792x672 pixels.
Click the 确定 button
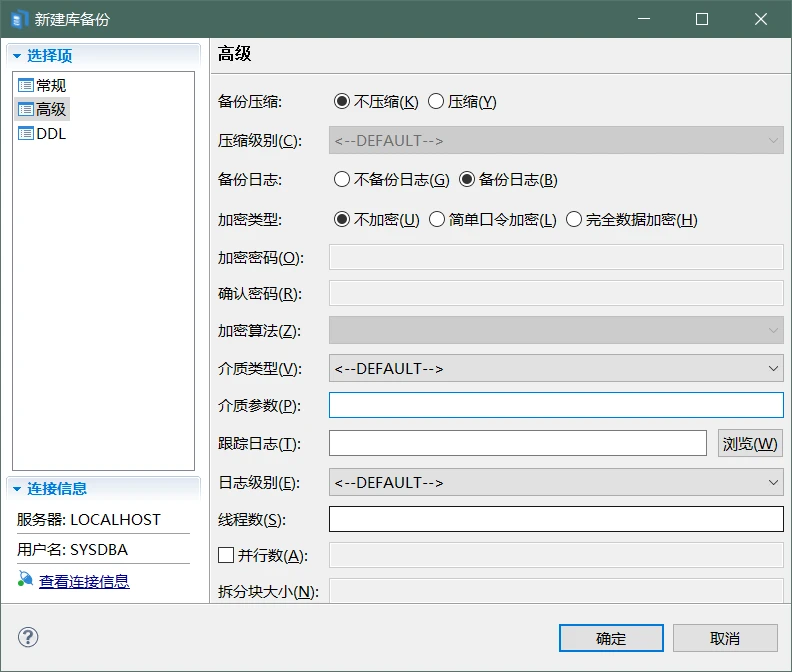pyautogui.click(x=611, y=638)
